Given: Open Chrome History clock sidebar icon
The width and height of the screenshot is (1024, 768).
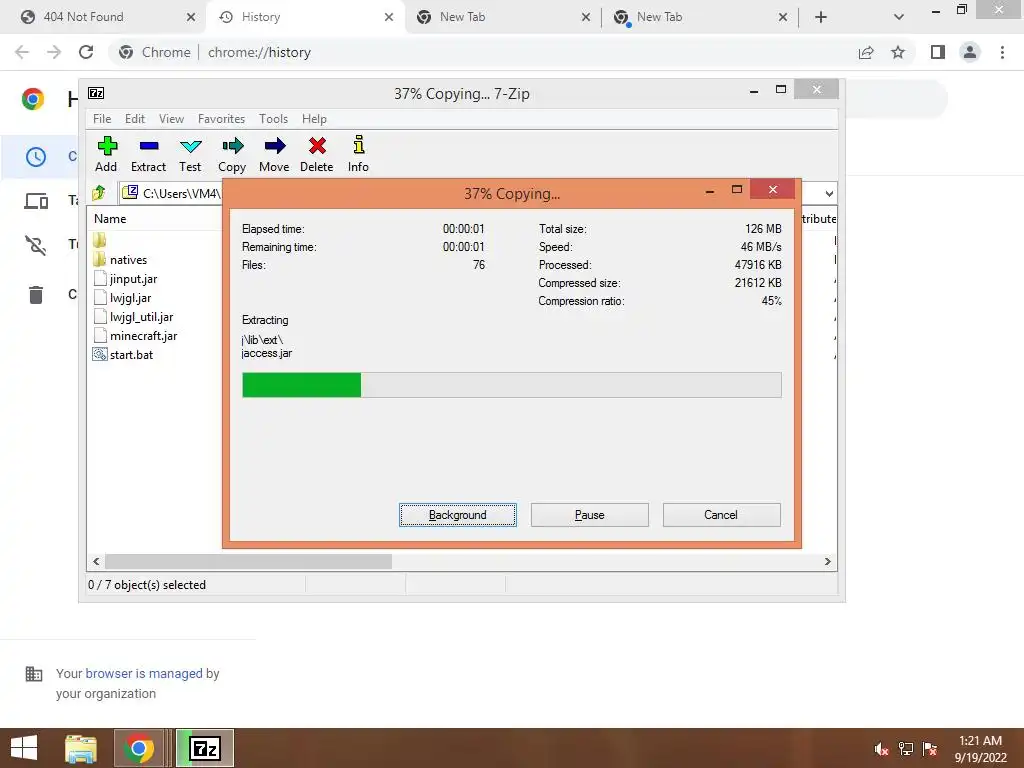Looking at the screenshot, I should 36,157.
